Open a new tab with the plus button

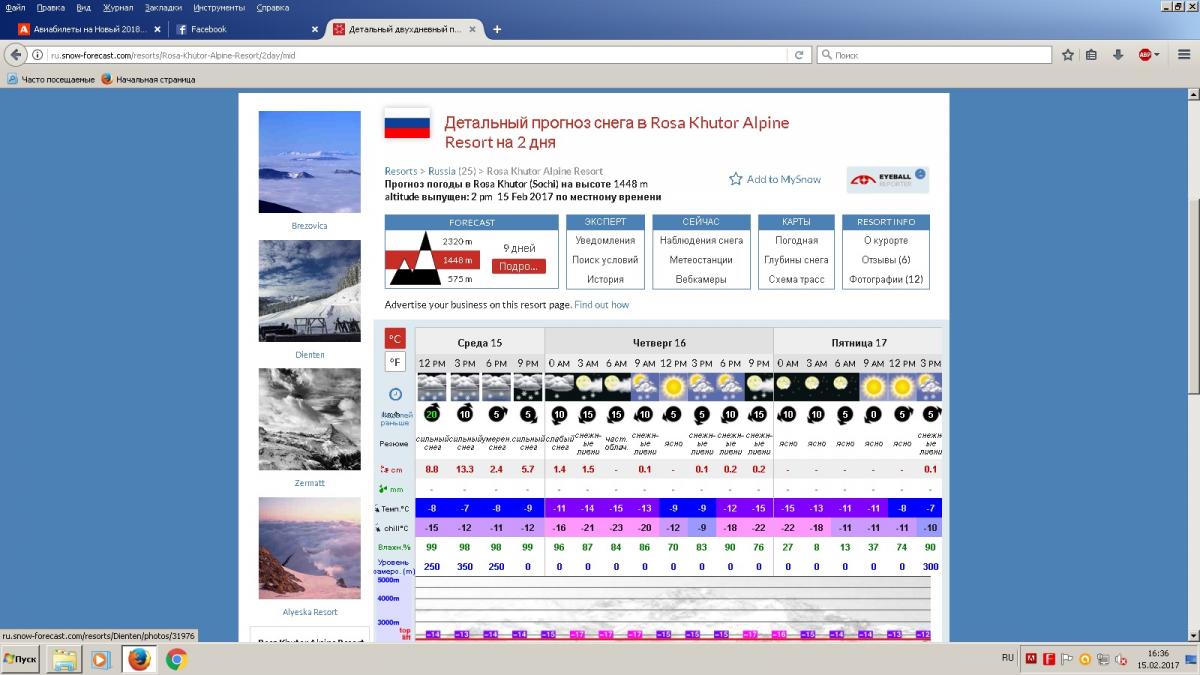click(x=497, y=29)
